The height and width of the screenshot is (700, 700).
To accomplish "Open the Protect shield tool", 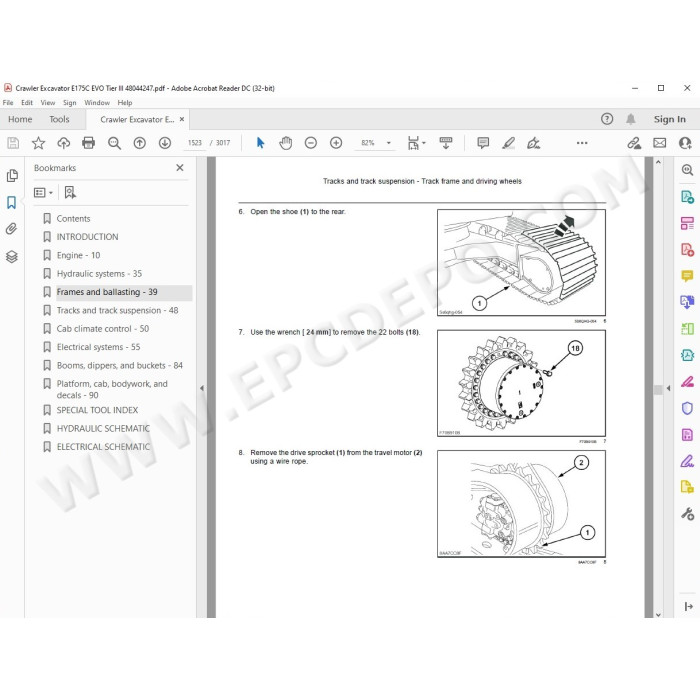I will point(687,408).
